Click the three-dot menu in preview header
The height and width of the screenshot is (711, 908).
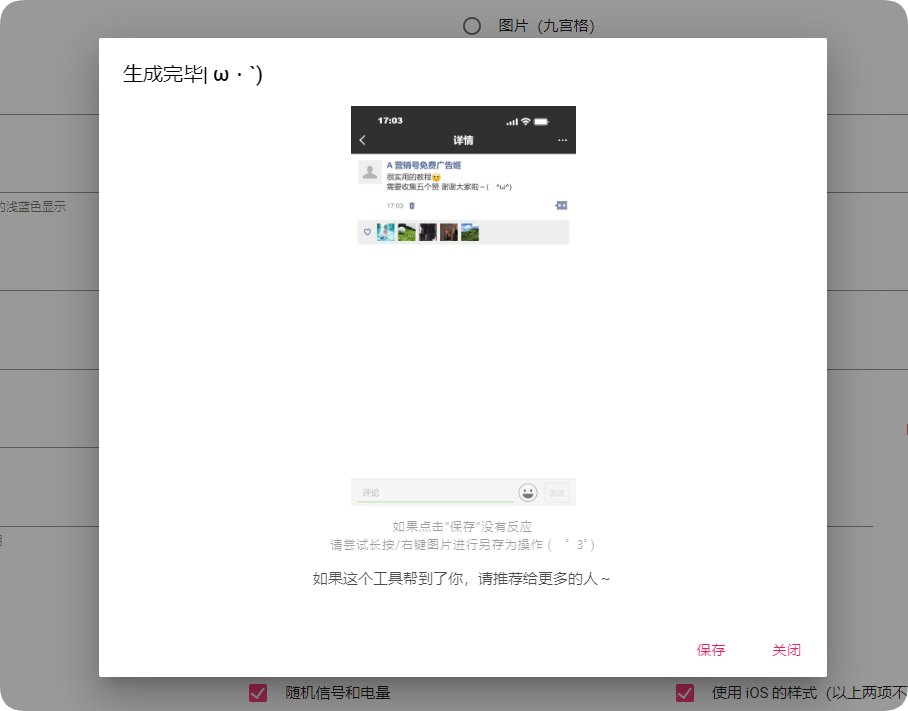click(x=562, y=140)
